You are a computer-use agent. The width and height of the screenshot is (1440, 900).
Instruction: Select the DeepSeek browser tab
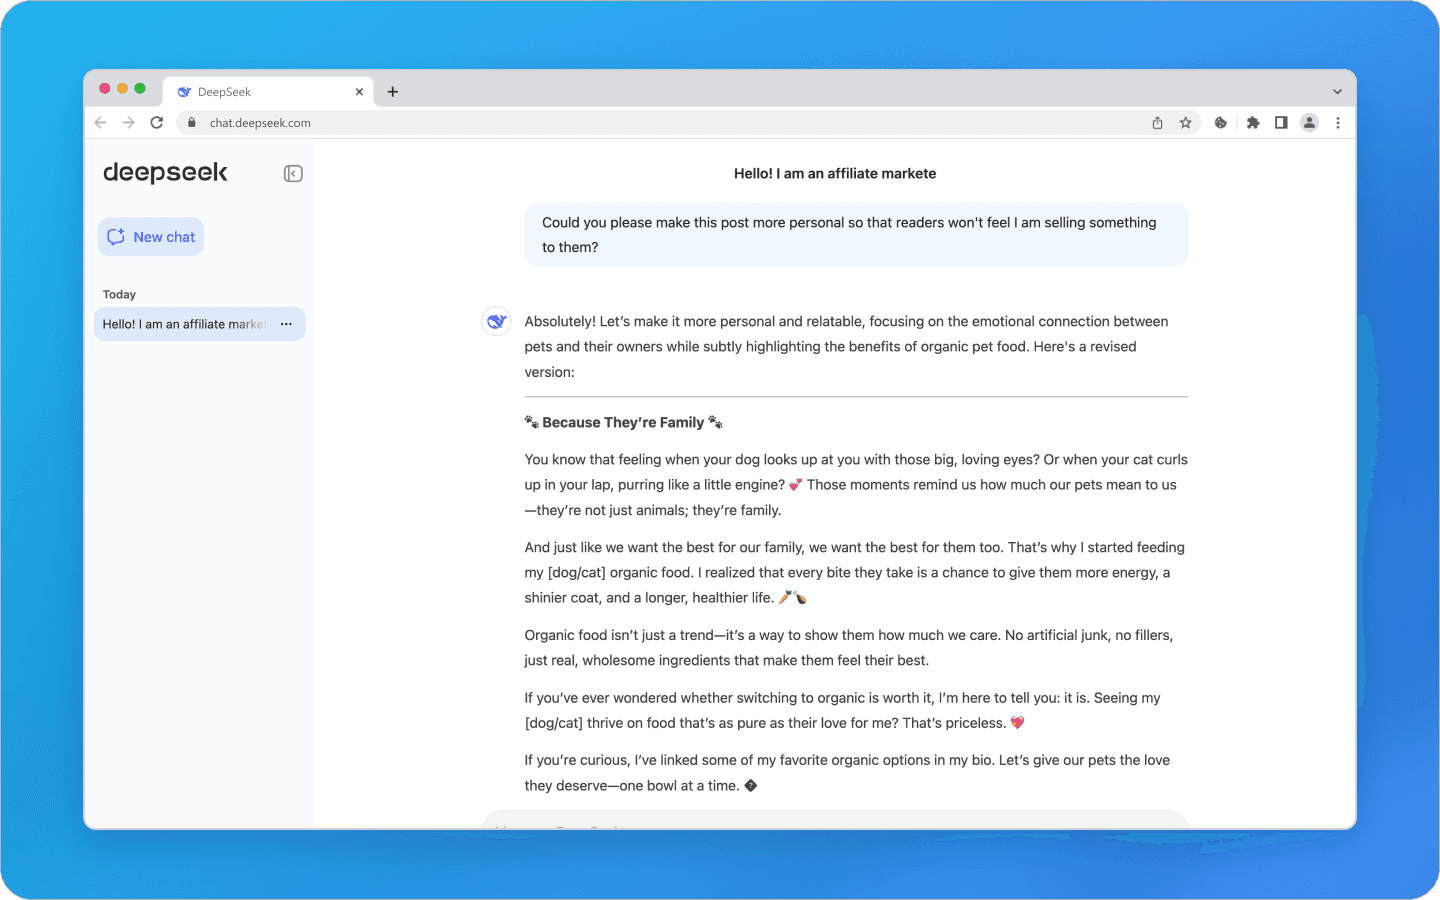268,92
